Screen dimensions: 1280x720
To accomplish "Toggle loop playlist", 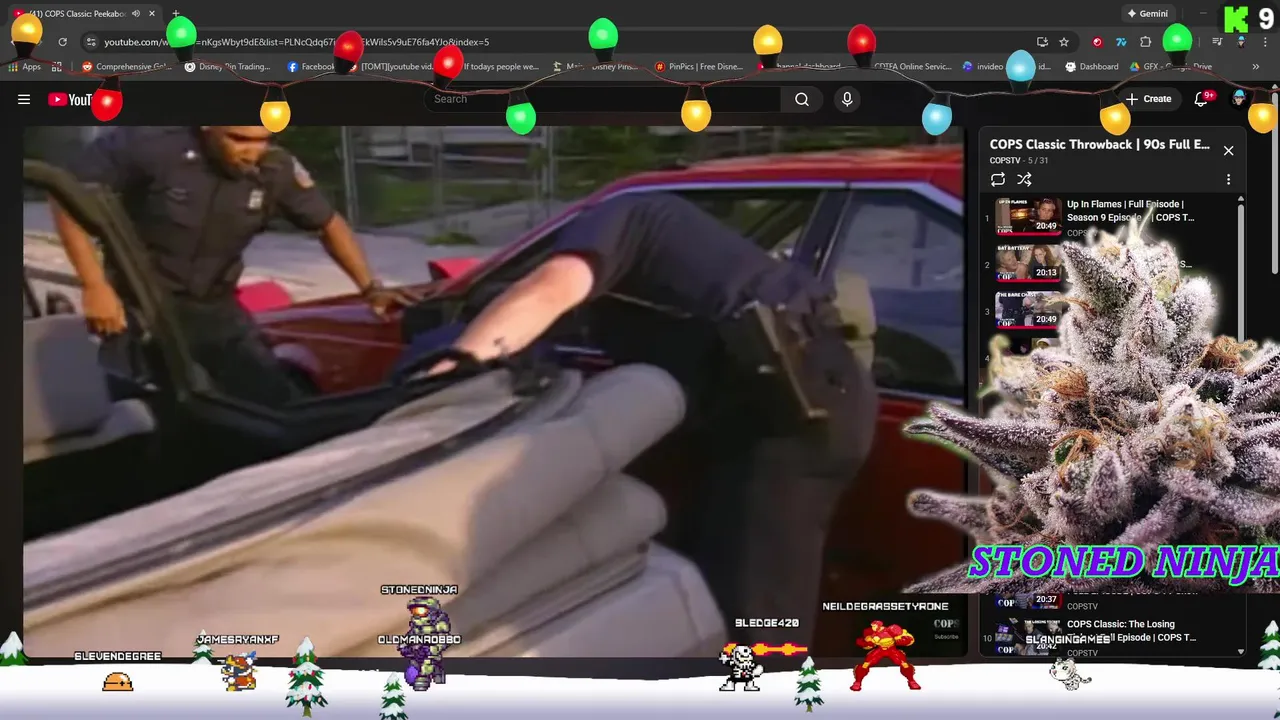I will (x=998, y=180).
